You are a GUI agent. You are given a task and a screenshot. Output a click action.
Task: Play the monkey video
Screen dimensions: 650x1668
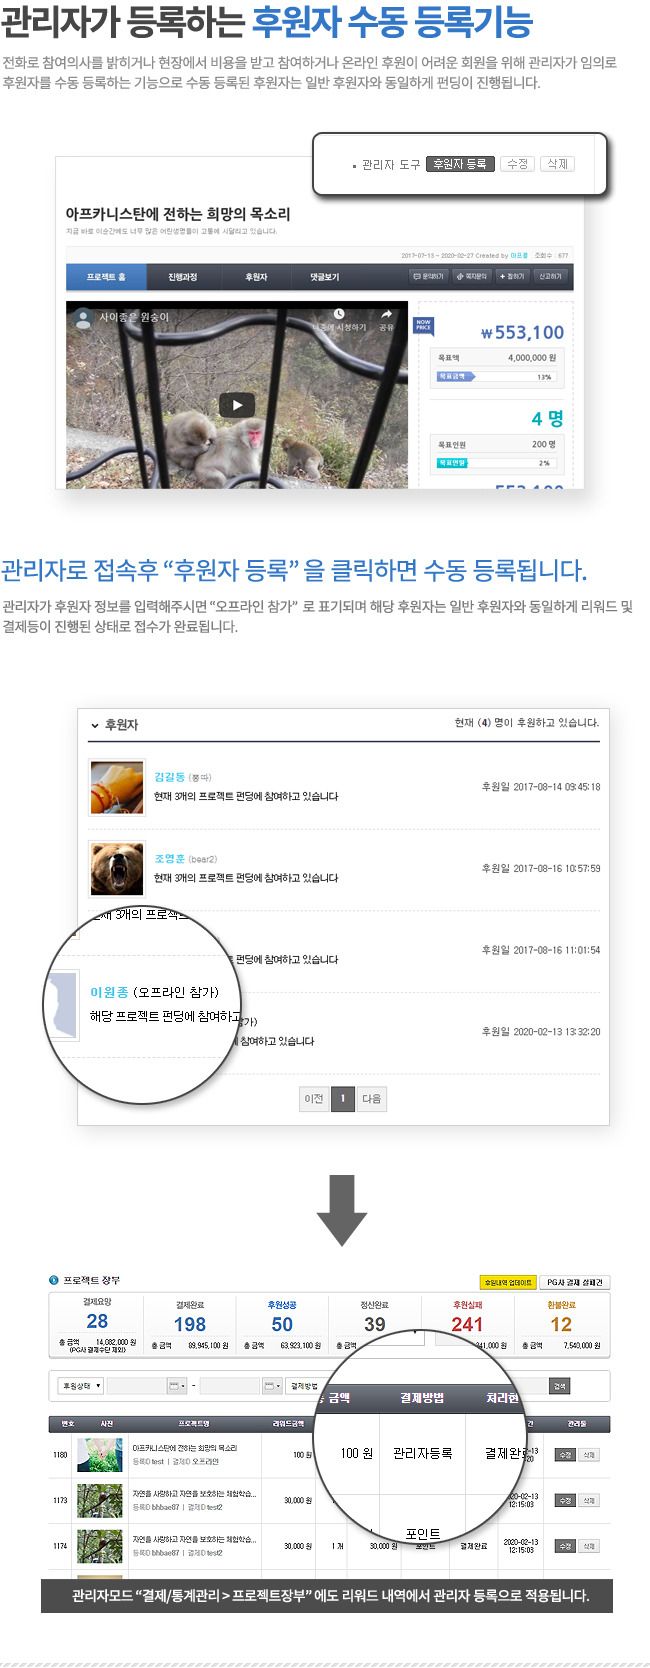tap(237, 405)
